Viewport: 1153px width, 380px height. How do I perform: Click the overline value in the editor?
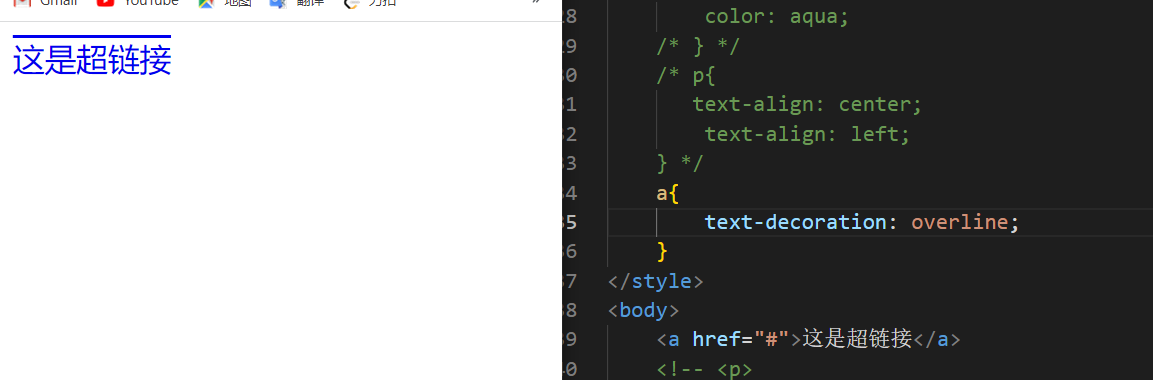[960, 222]
